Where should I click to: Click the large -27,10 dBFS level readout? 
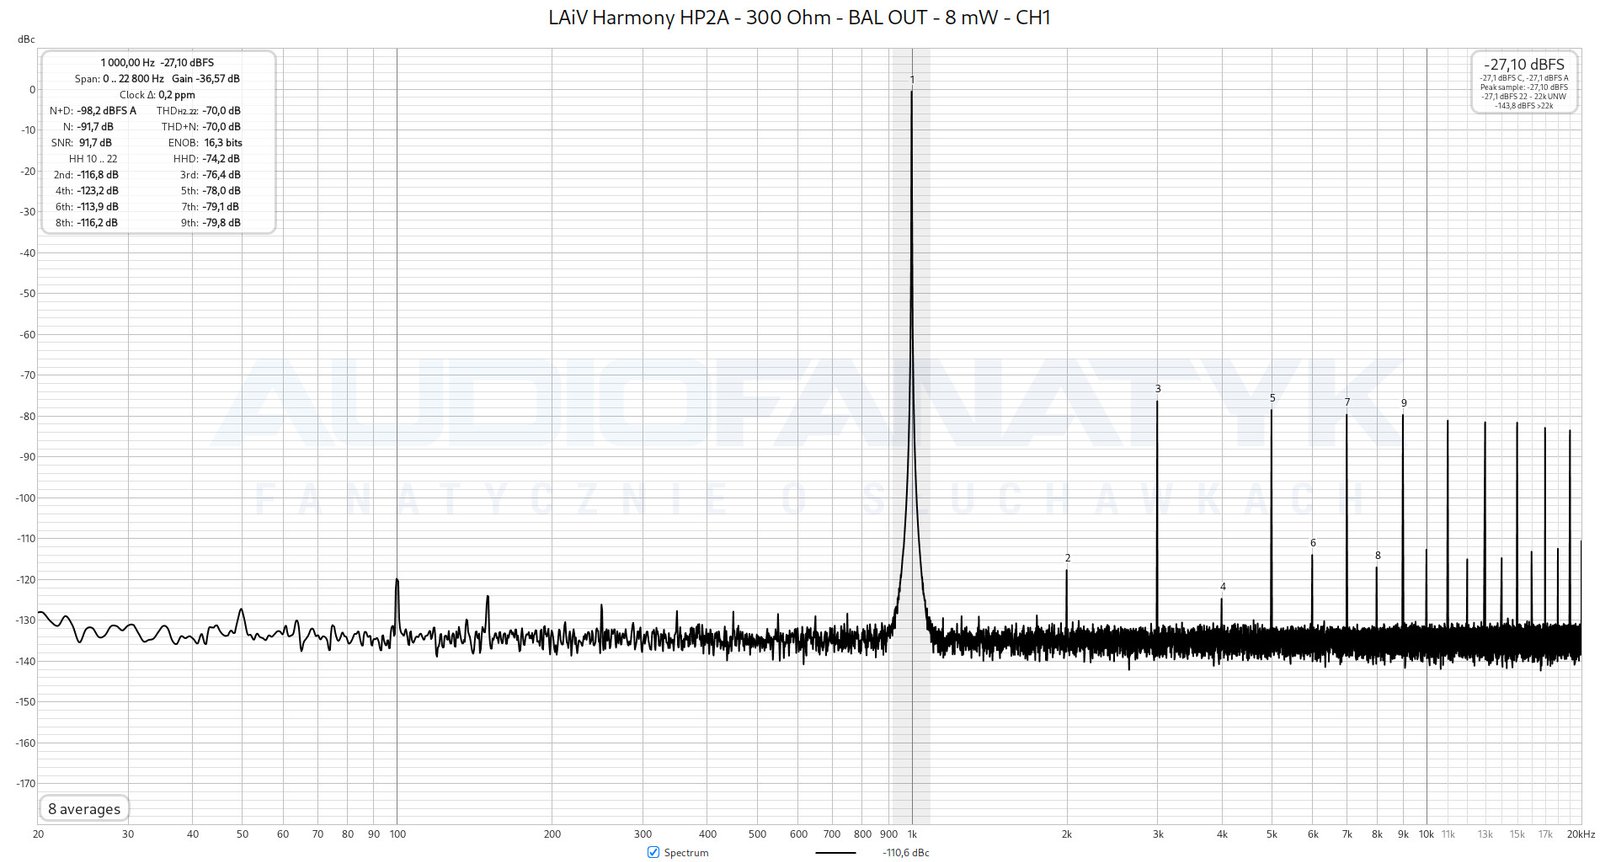[1524, 64]
